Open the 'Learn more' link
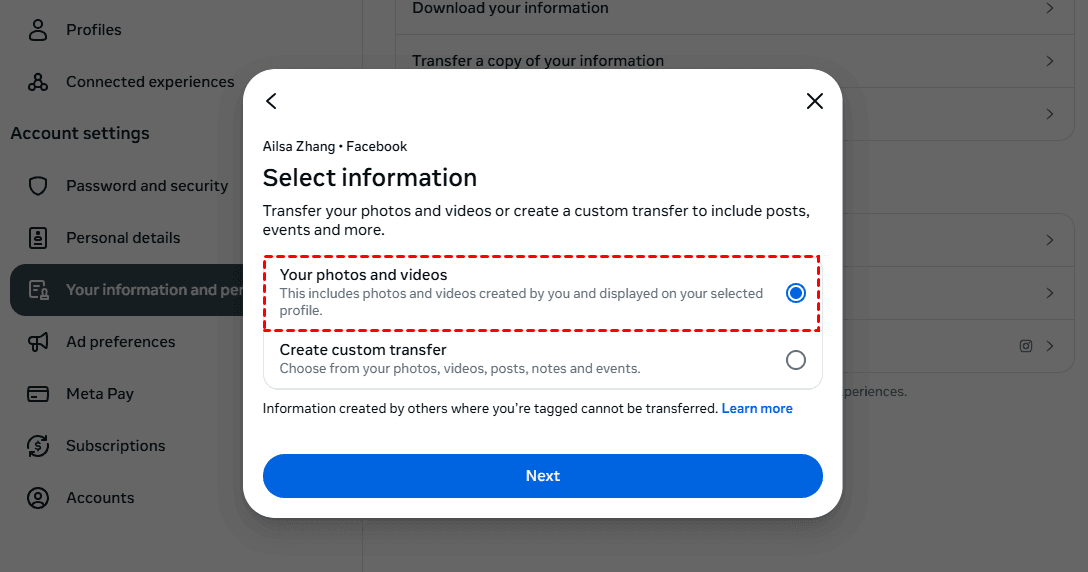This screenshot has height=572, width=1088. click(757, 408)
